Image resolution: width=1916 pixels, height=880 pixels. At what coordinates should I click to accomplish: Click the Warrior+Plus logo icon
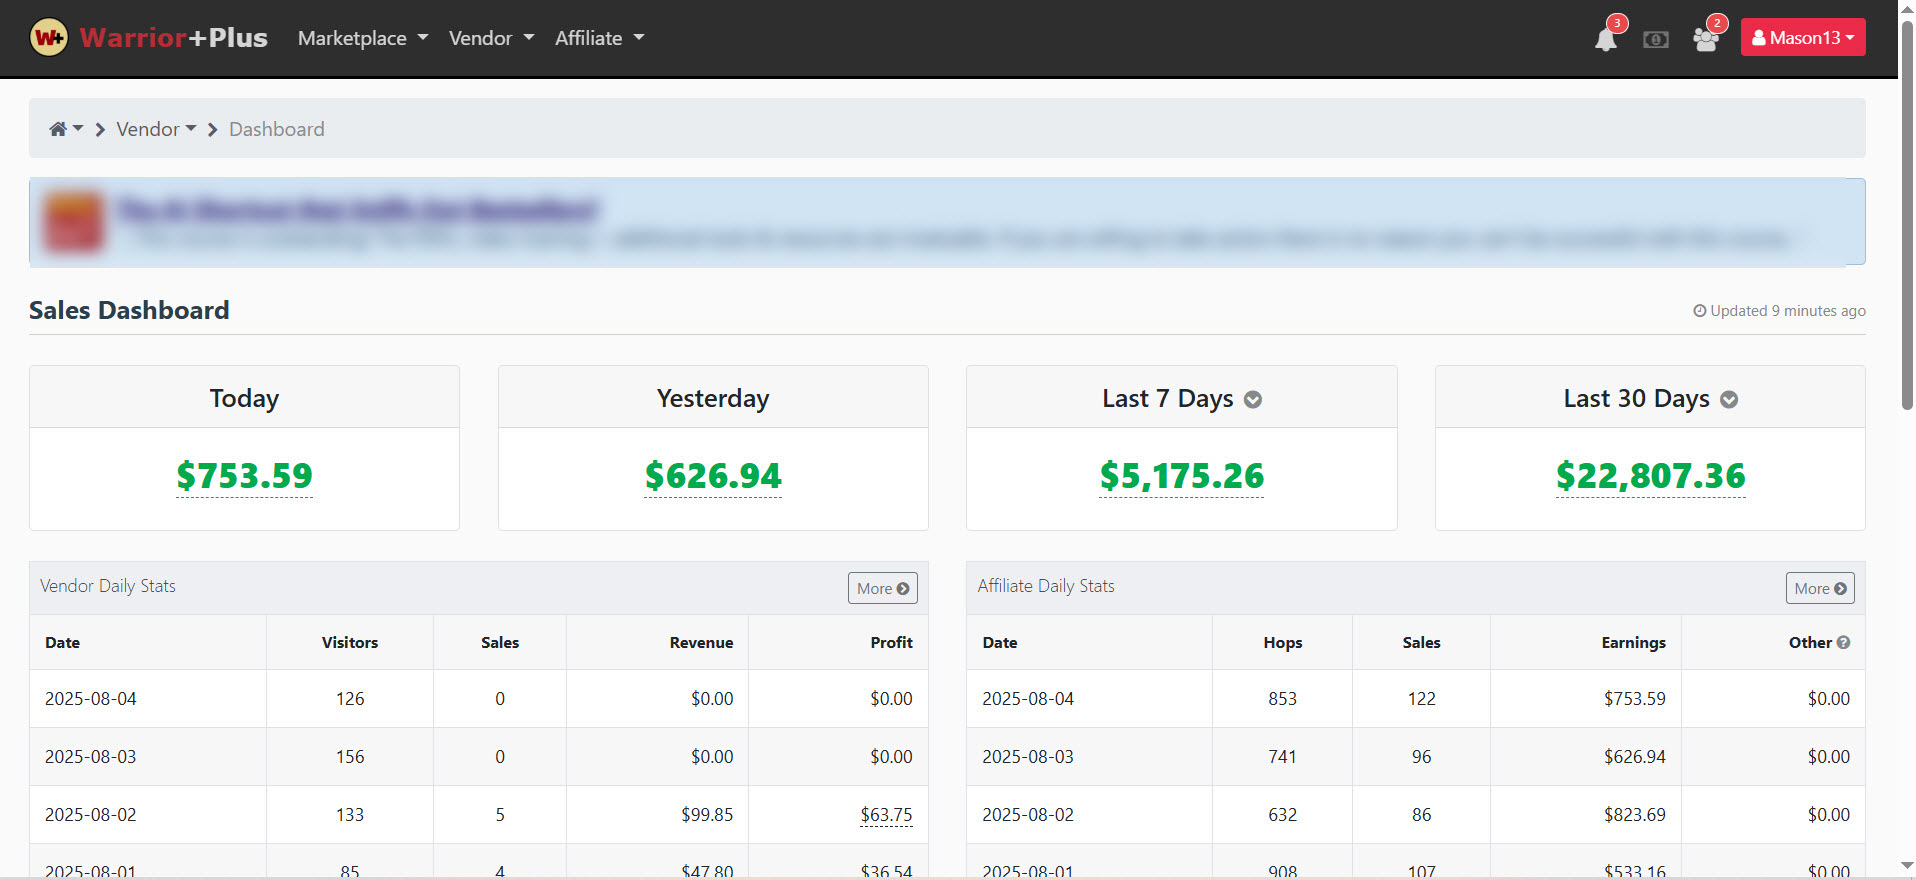[49, 38]
